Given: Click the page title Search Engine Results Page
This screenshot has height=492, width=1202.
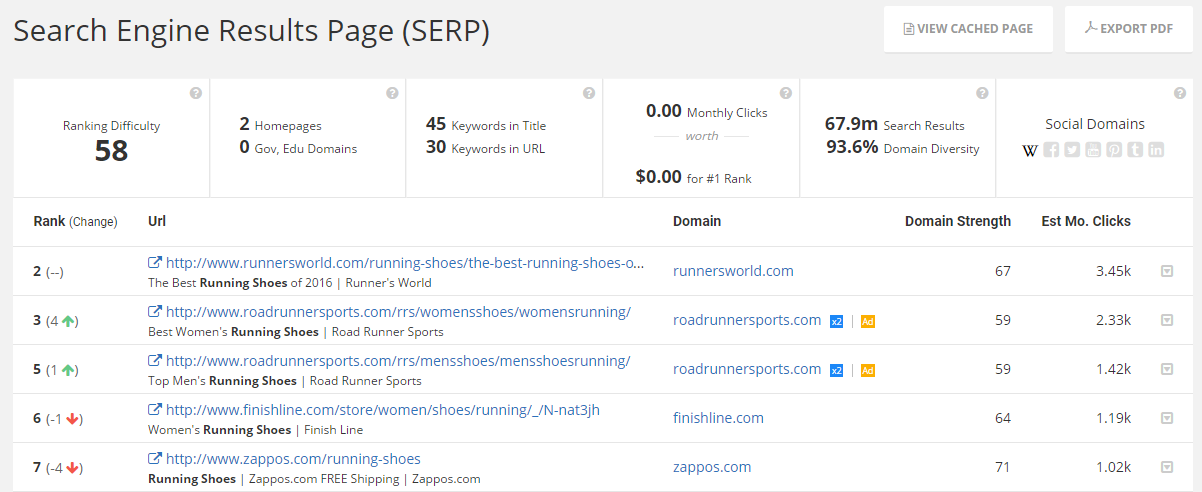Looking at the screenshot, I should [x=251, y=31].
